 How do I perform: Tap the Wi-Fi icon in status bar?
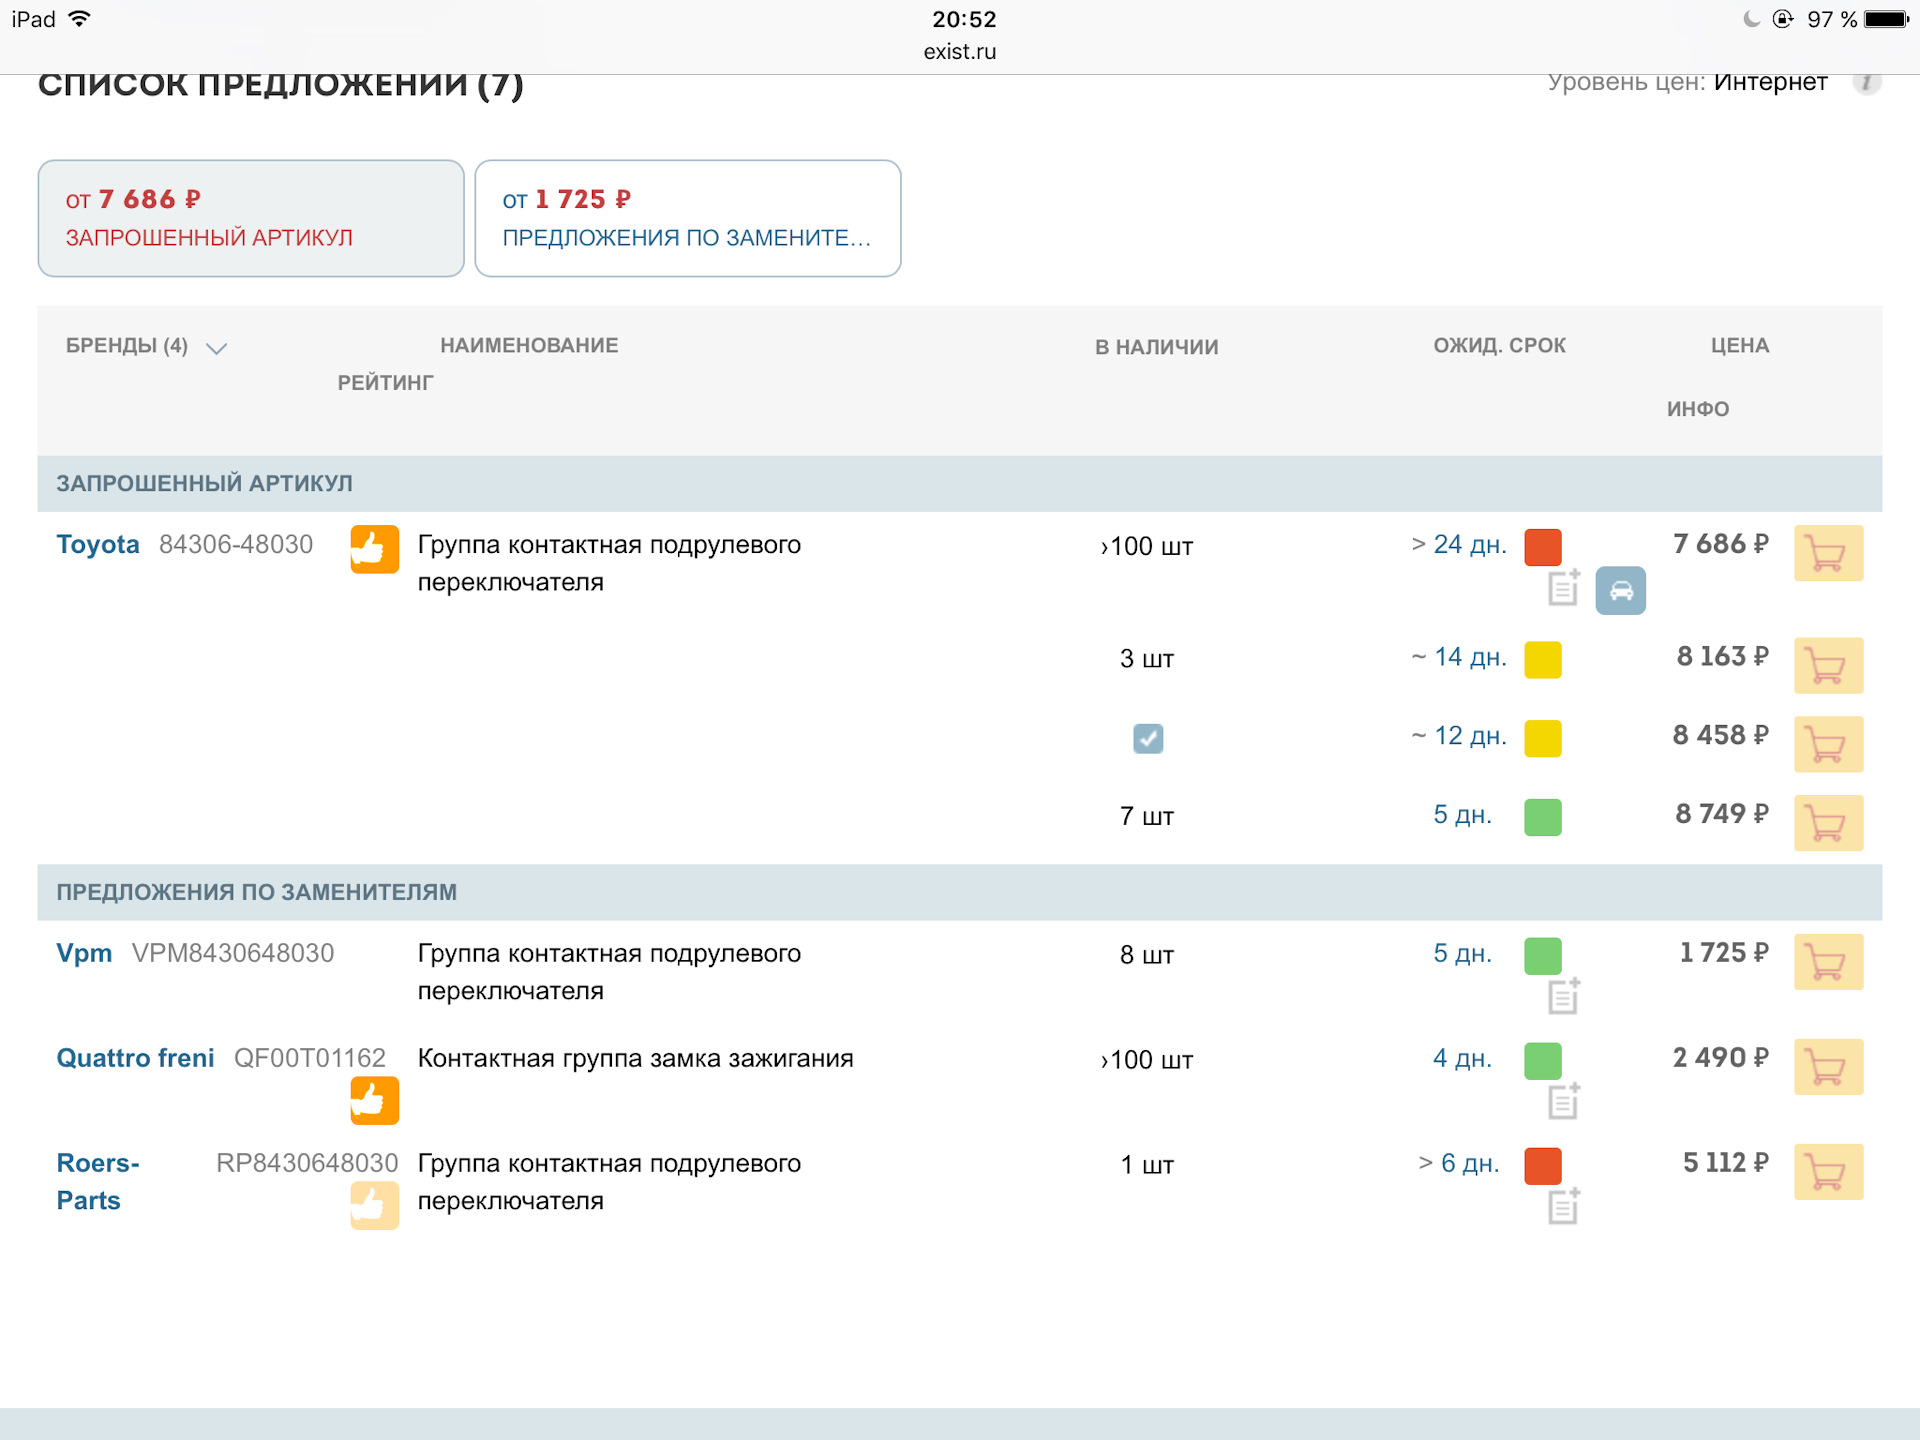coord(79,18)
